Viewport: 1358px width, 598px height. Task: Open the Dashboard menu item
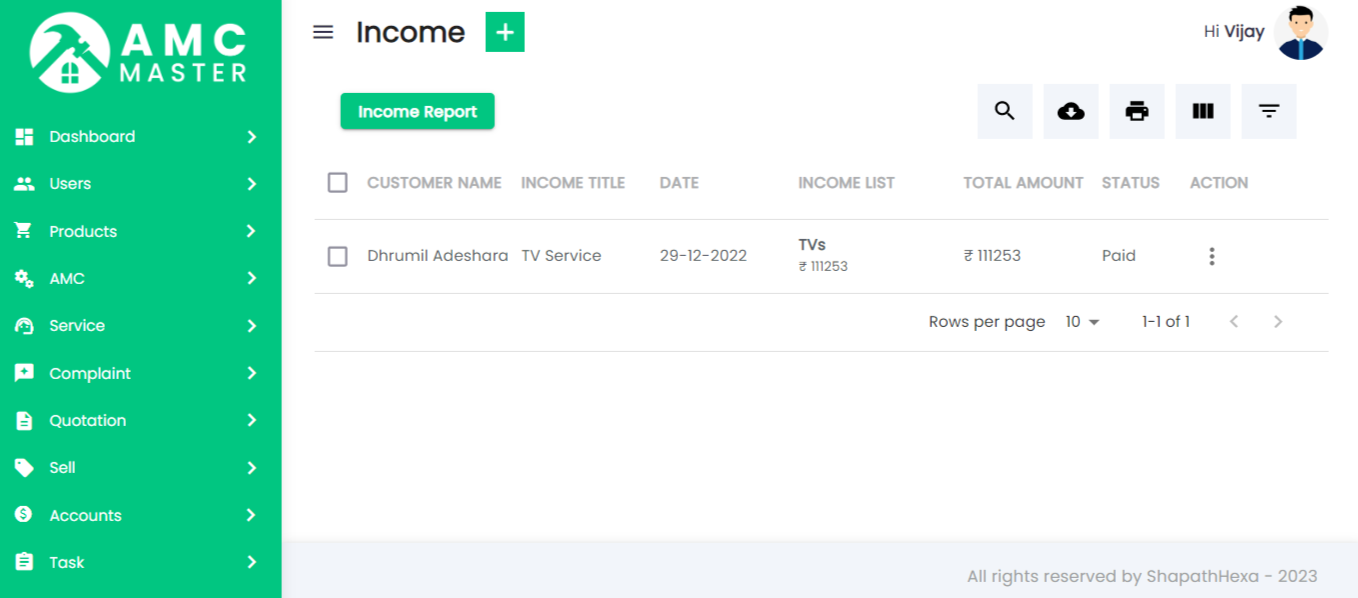(92, 136)
